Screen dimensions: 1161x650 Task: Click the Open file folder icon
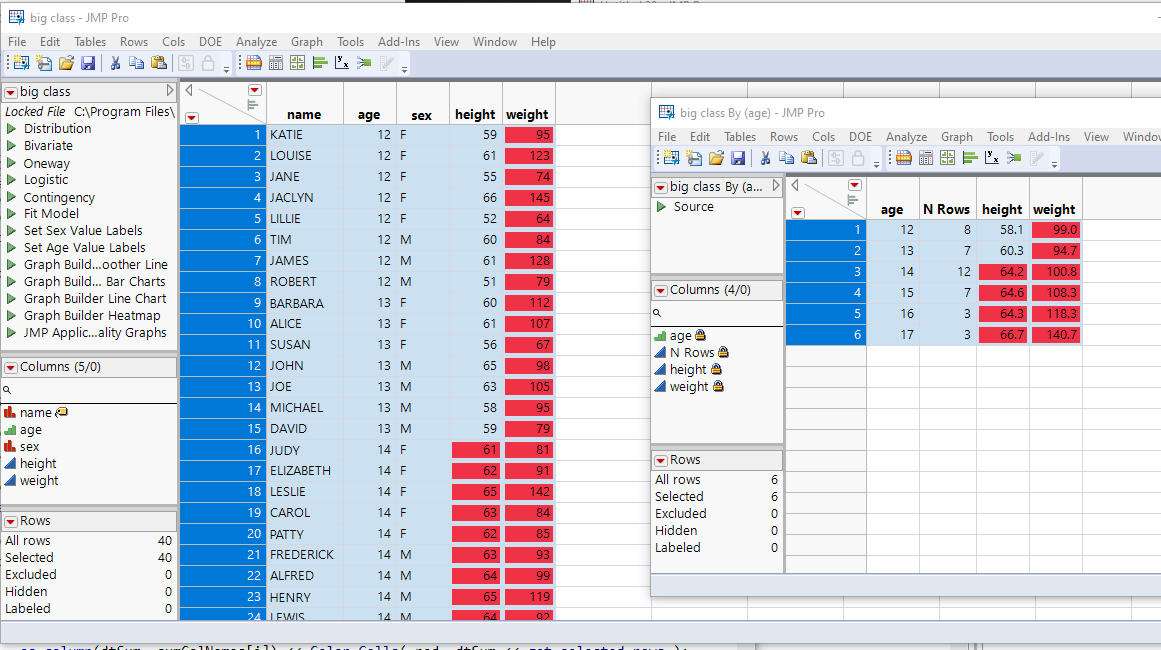[x=66, y=64]
